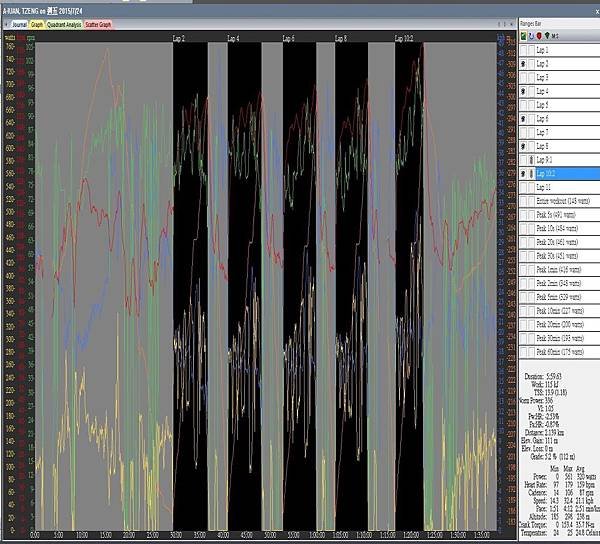
Task: Hide the Lap 8 range highlight
Action: click(x=523, y=146)
